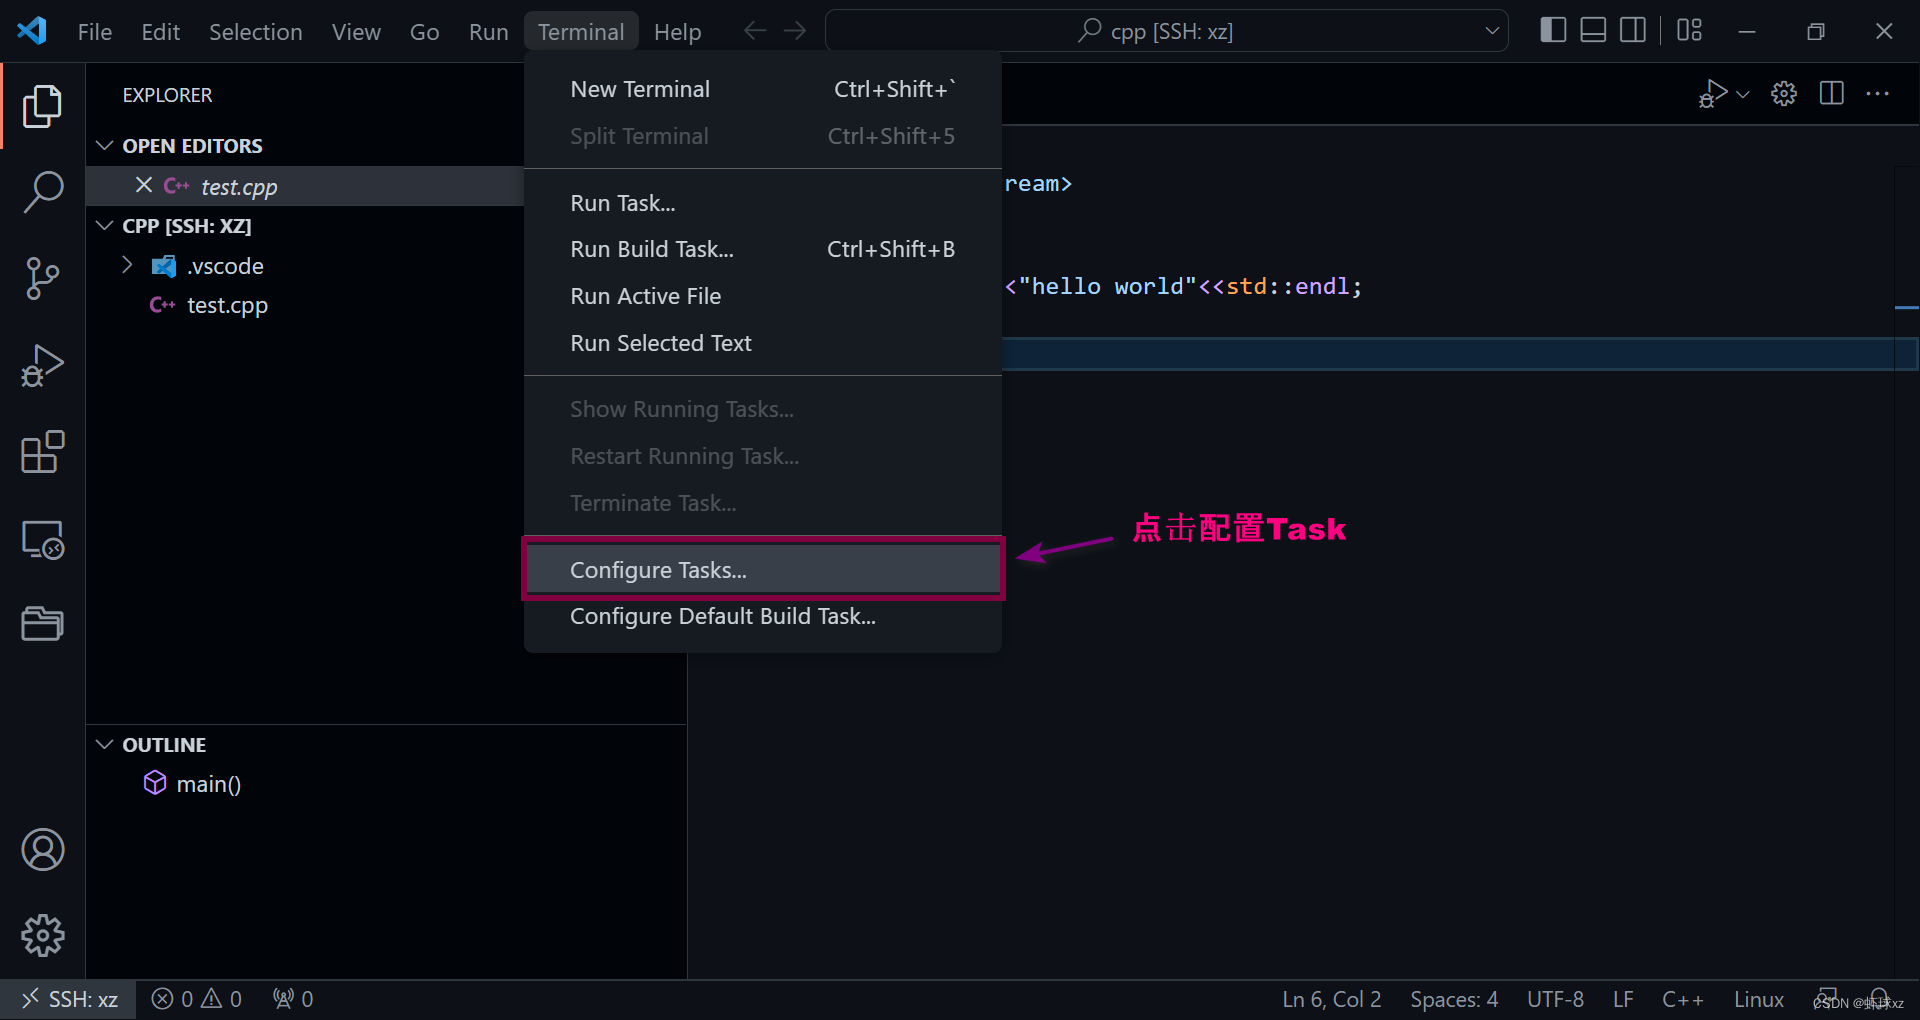Open the Help menu
This screenshot has width=1920, height=1020.
click(678, 32)
